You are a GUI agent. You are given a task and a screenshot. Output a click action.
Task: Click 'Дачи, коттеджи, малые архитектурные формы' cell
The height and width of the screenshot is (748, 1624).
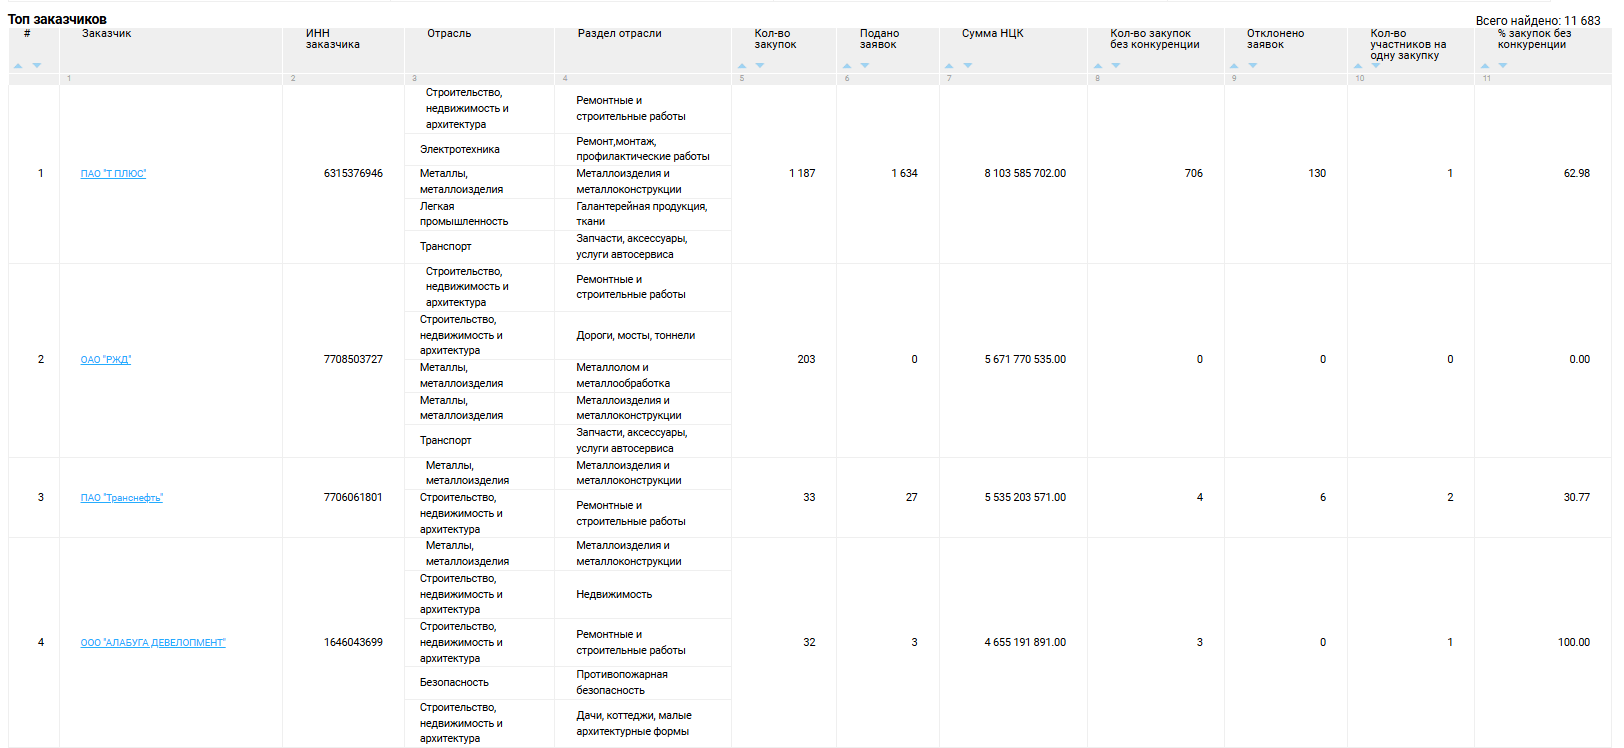(634, 724)
